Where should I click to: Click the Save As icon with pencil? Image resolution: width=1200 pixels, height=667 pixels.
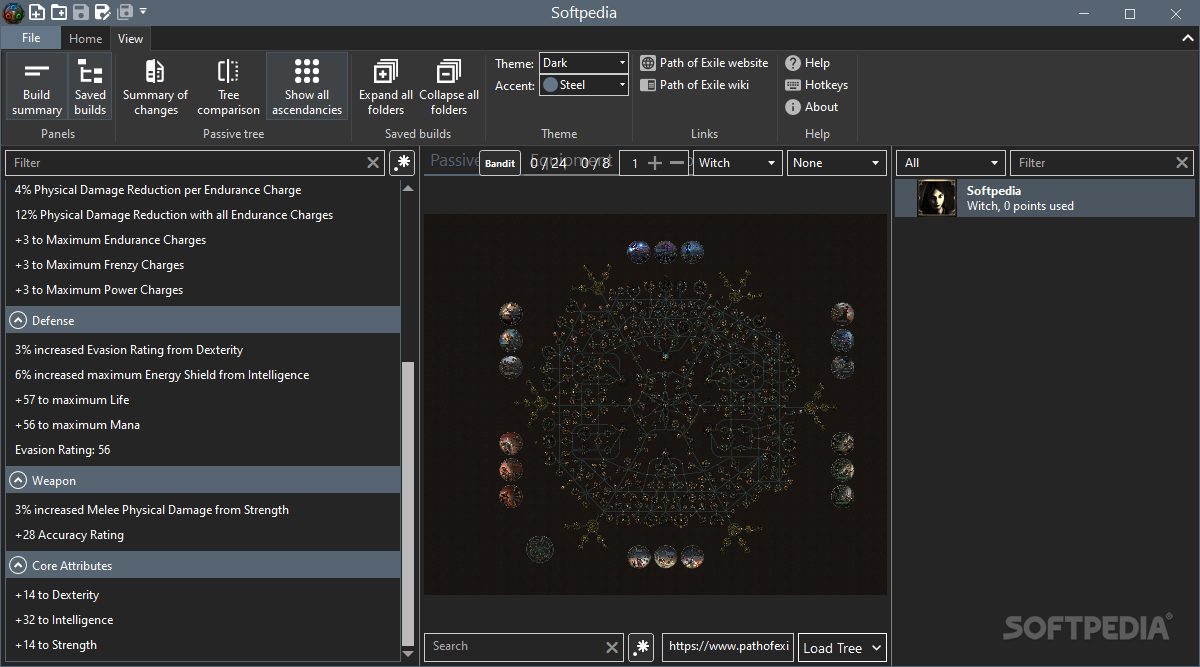click(103, 12)
